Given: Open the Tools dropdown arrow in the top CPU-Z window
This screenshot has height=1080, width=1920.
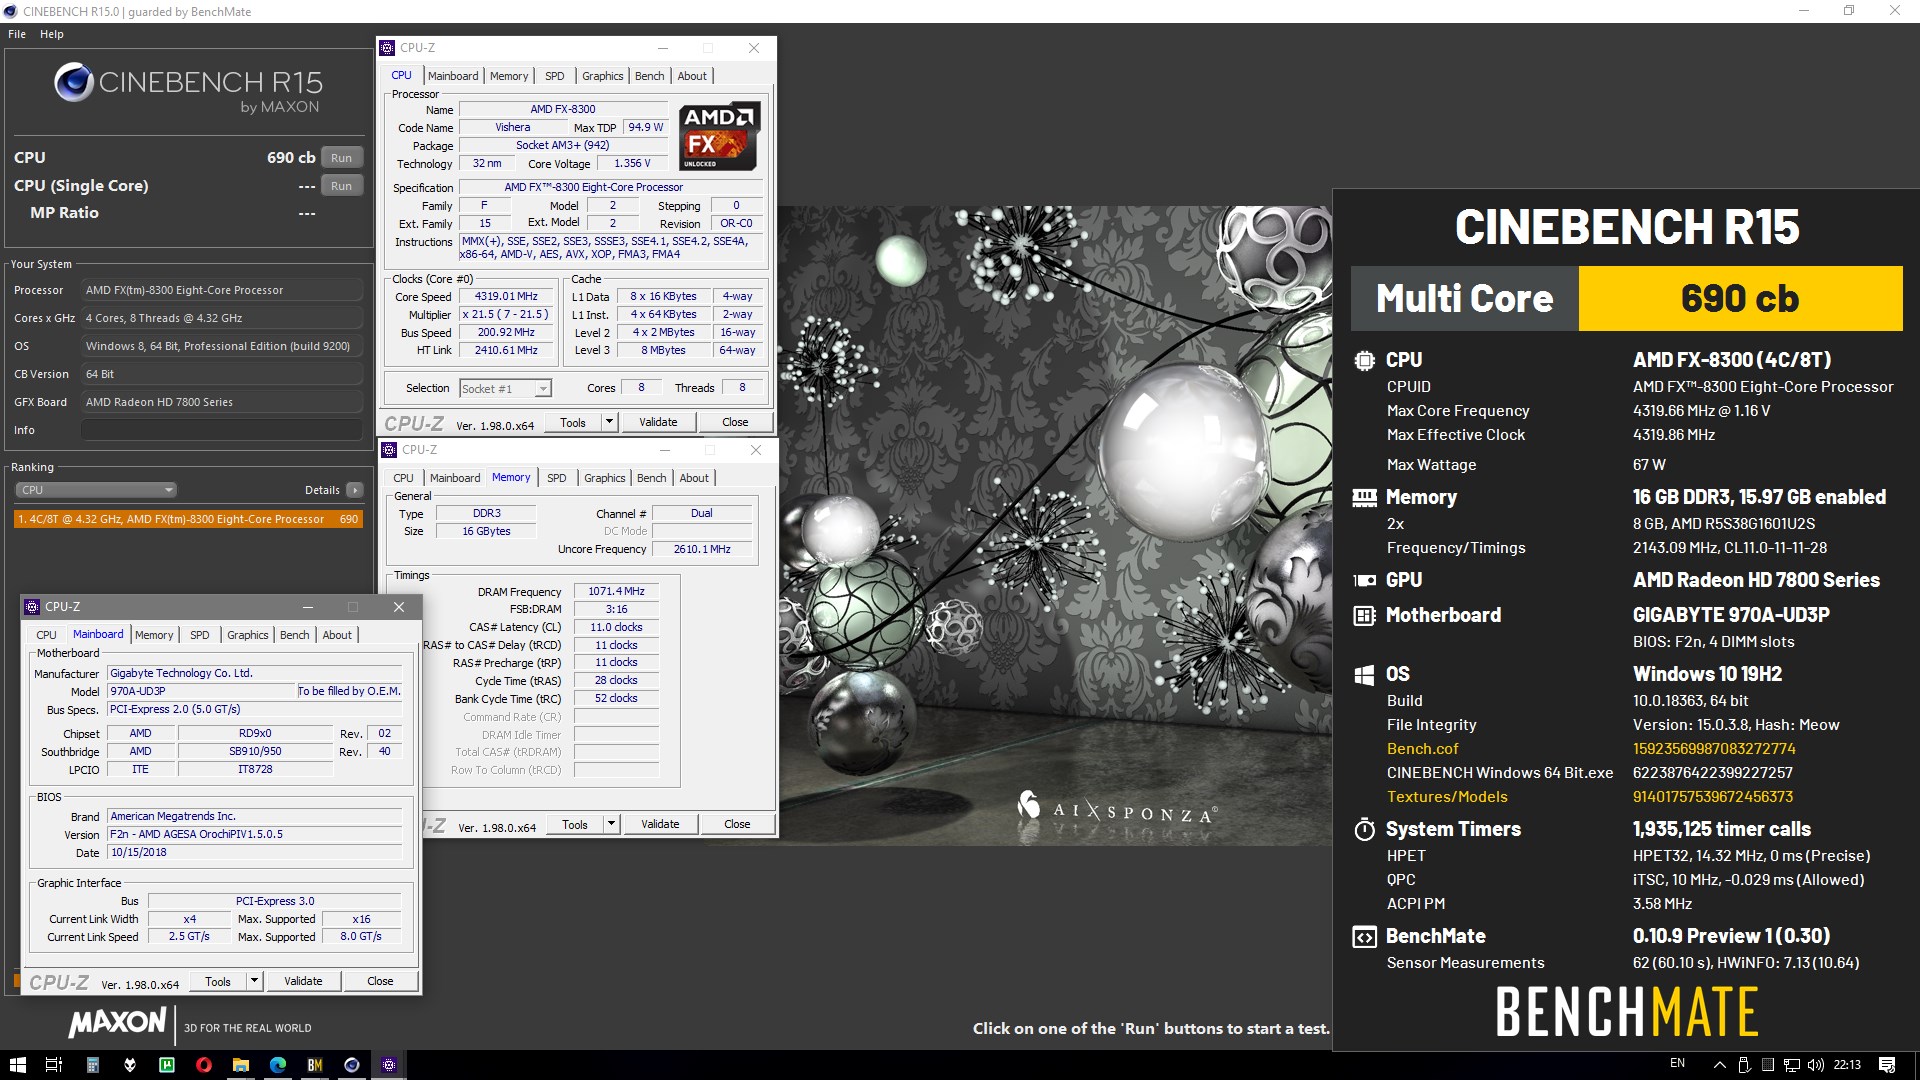Looking at the screenshot, I should pos(609,422).
